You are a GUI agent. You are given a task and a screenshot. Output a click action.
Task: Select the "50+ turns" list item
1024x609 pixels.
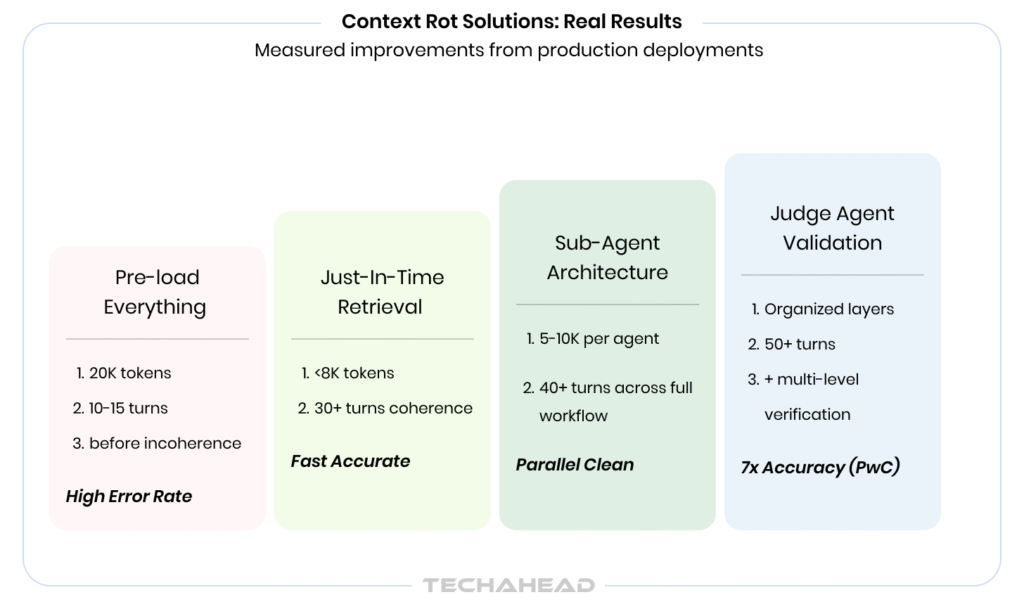(x=799, y=344)
